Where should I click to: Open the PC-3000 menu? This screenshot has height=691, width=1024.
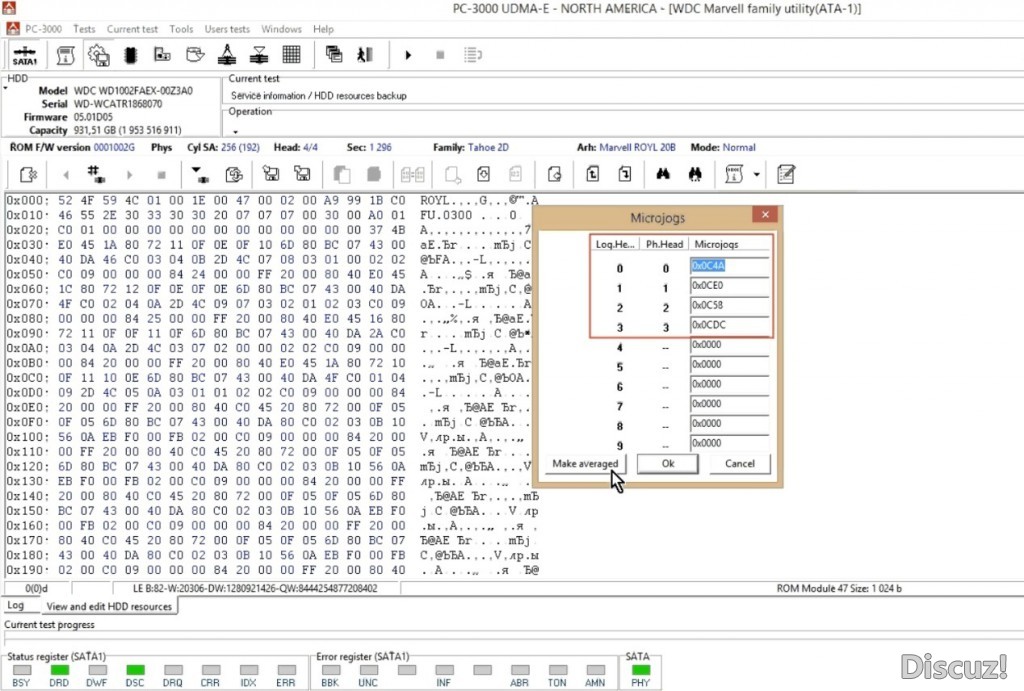(x=43, y=29)
